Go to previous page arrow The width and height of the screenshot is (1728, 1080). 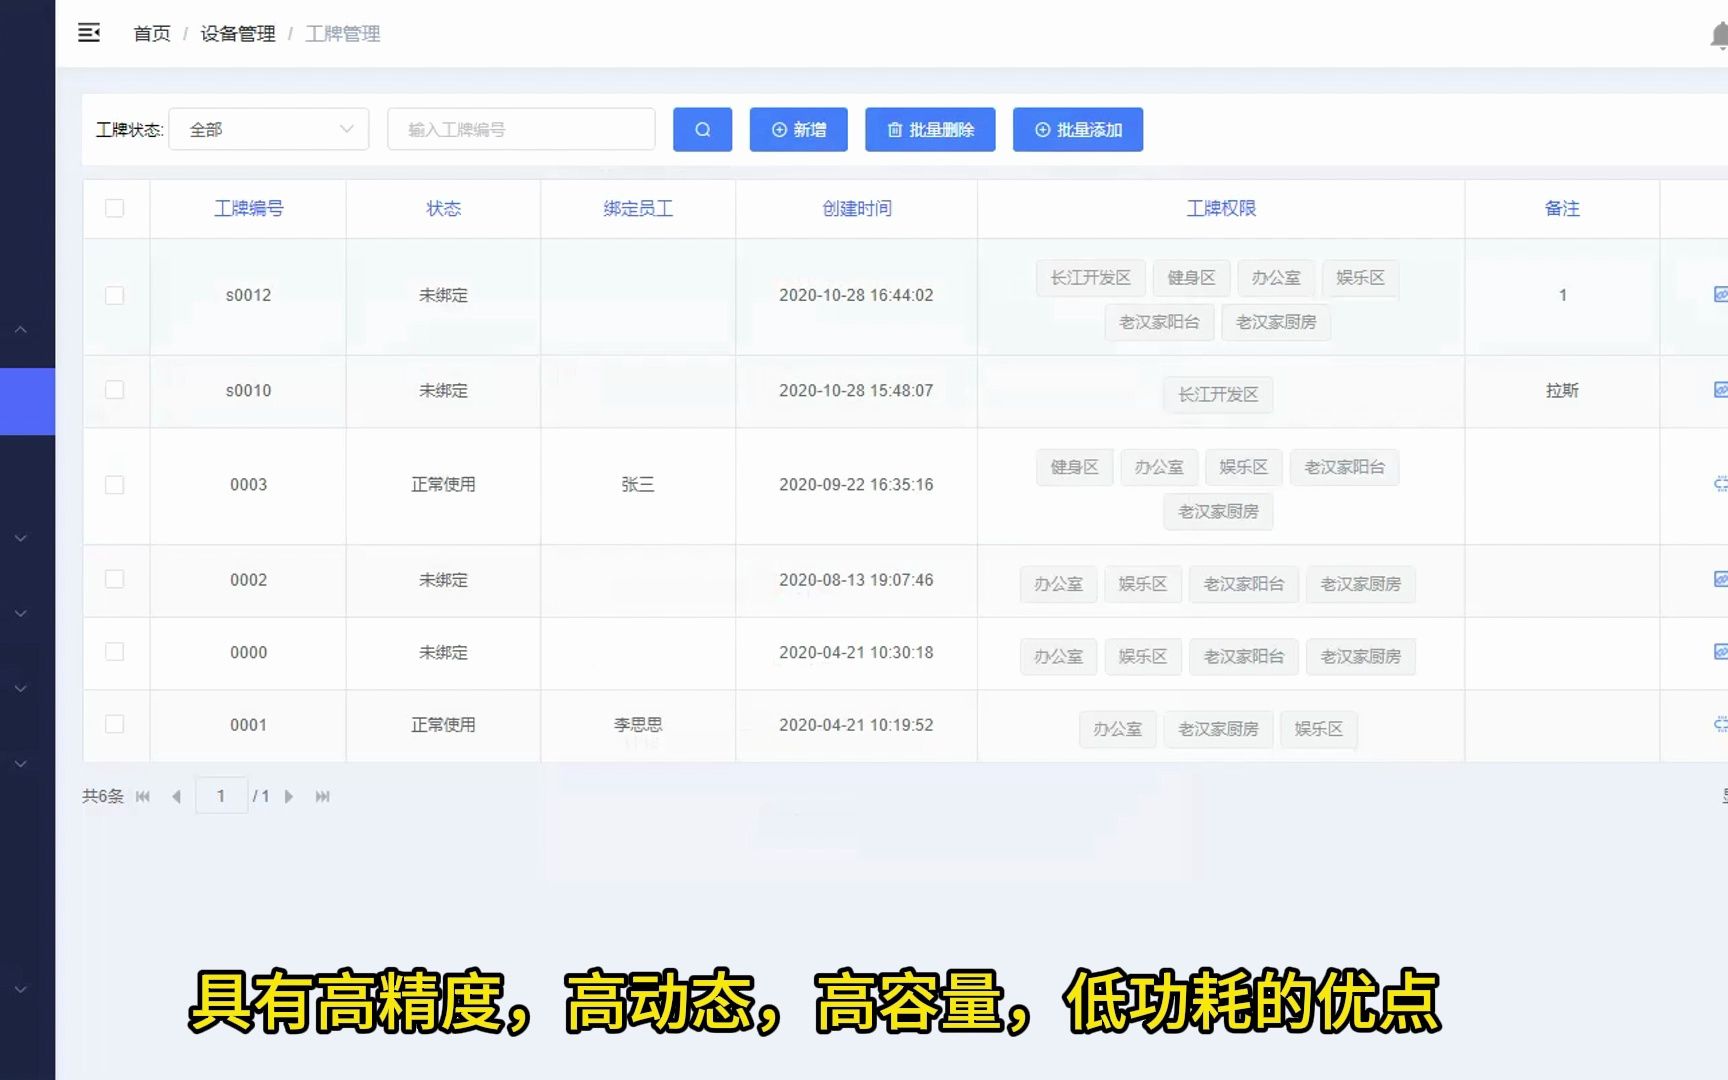coord(177,796)
